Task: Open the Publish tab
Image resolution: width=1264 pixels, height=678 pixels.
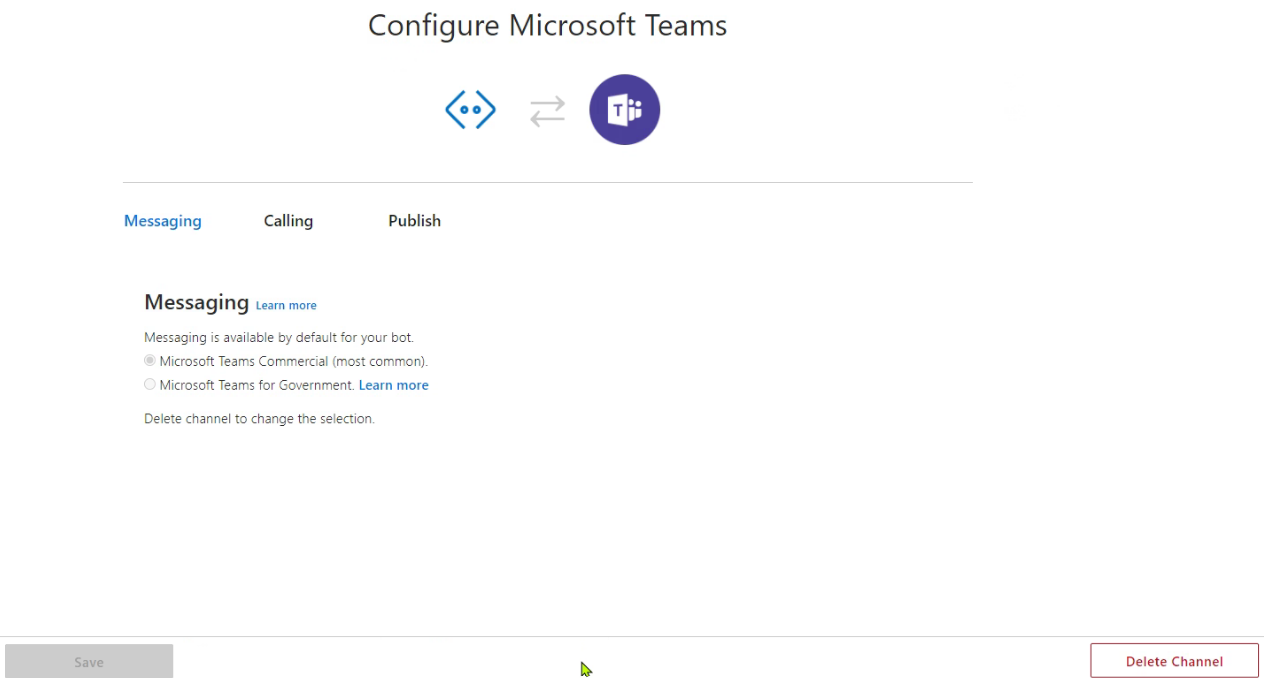Action: click(x=414, y=220)
